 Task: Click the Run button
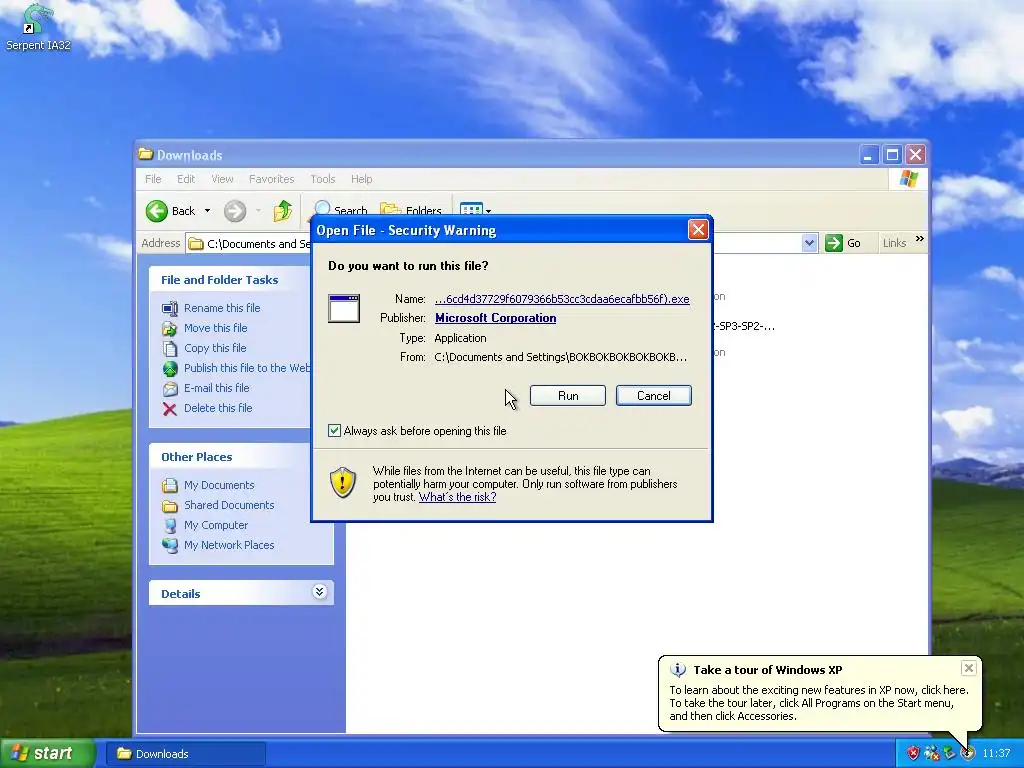click(x=568, y=396)
